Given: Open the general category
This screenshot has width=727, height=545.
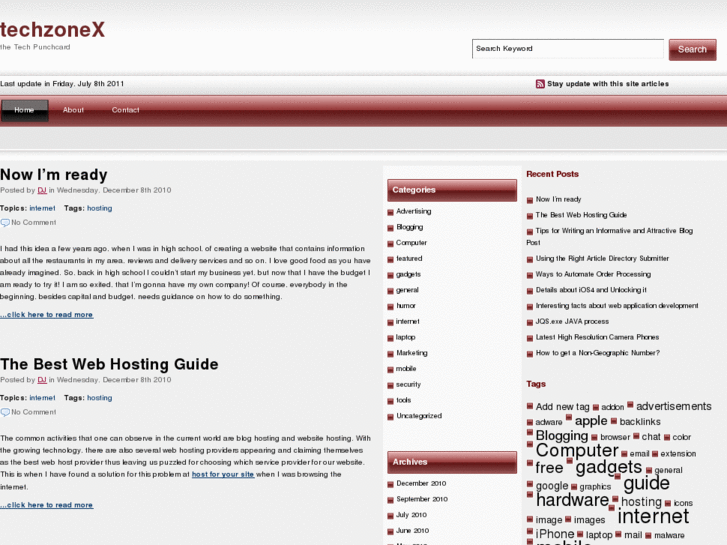Looking at the screenshot, I should (x=407, y=290).
